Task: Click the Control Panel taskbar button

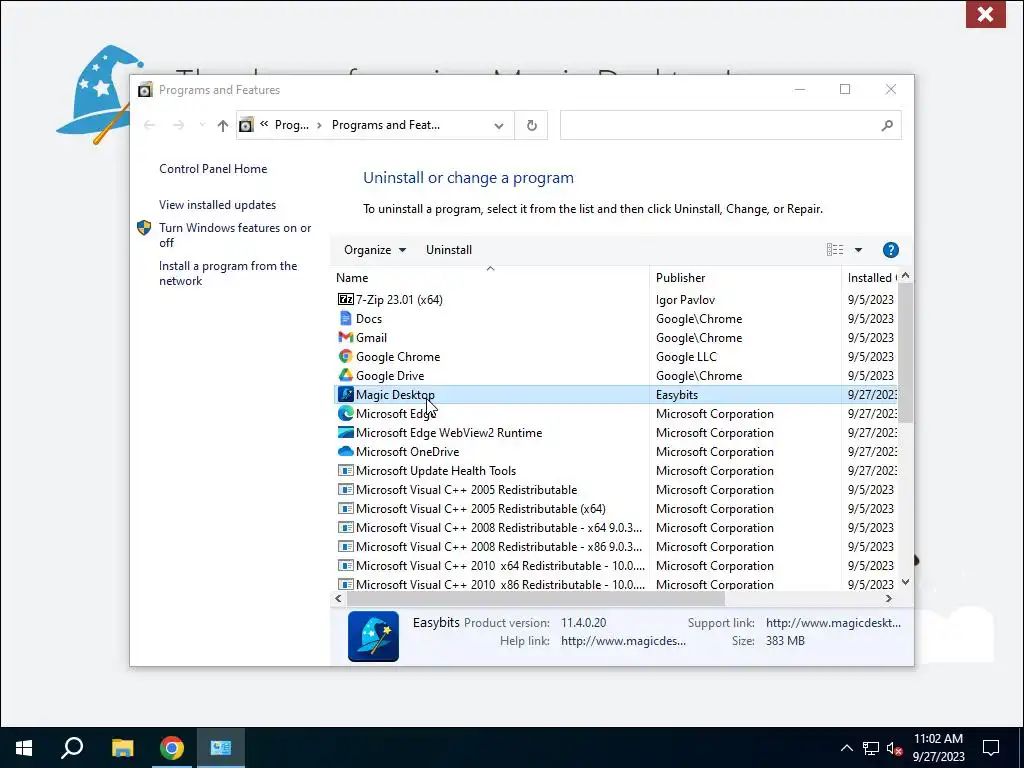Action: tap(221, 748)
